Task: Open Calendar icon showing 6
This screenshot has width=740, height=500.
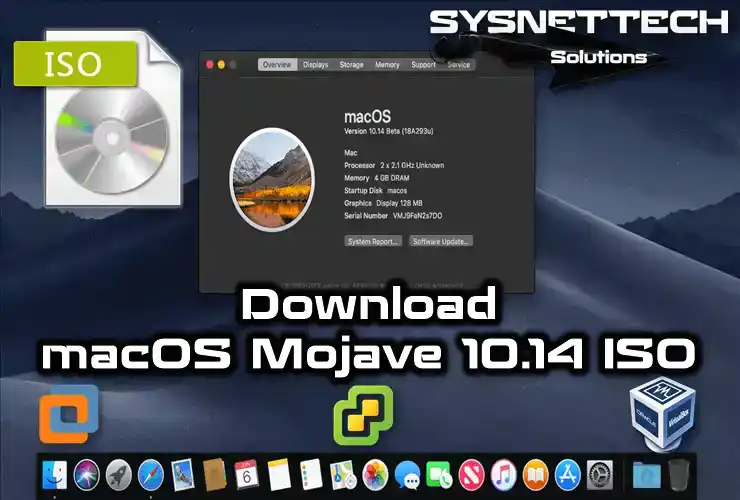Action: click(x=247, y=475)
